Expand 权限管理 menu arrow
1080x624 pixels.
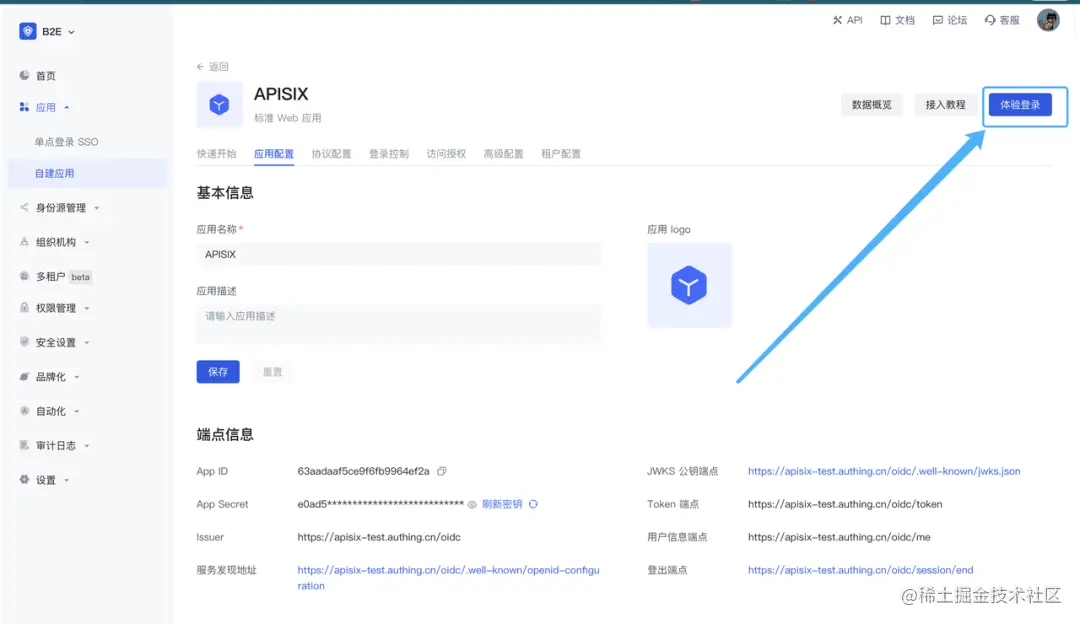pyautogui.click(x=87, y=309)
